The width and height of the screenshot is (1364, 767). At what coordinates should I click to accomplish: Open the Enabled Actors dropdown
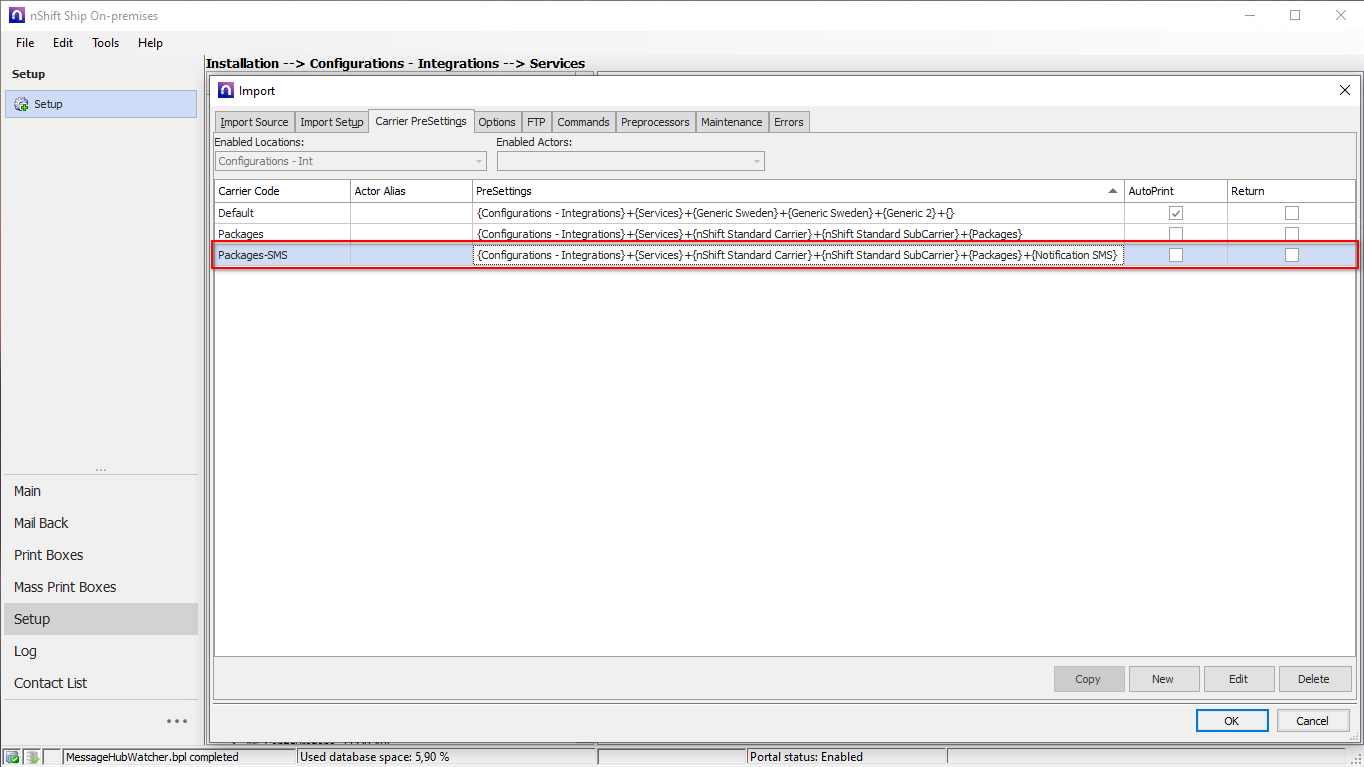point(756,161)
